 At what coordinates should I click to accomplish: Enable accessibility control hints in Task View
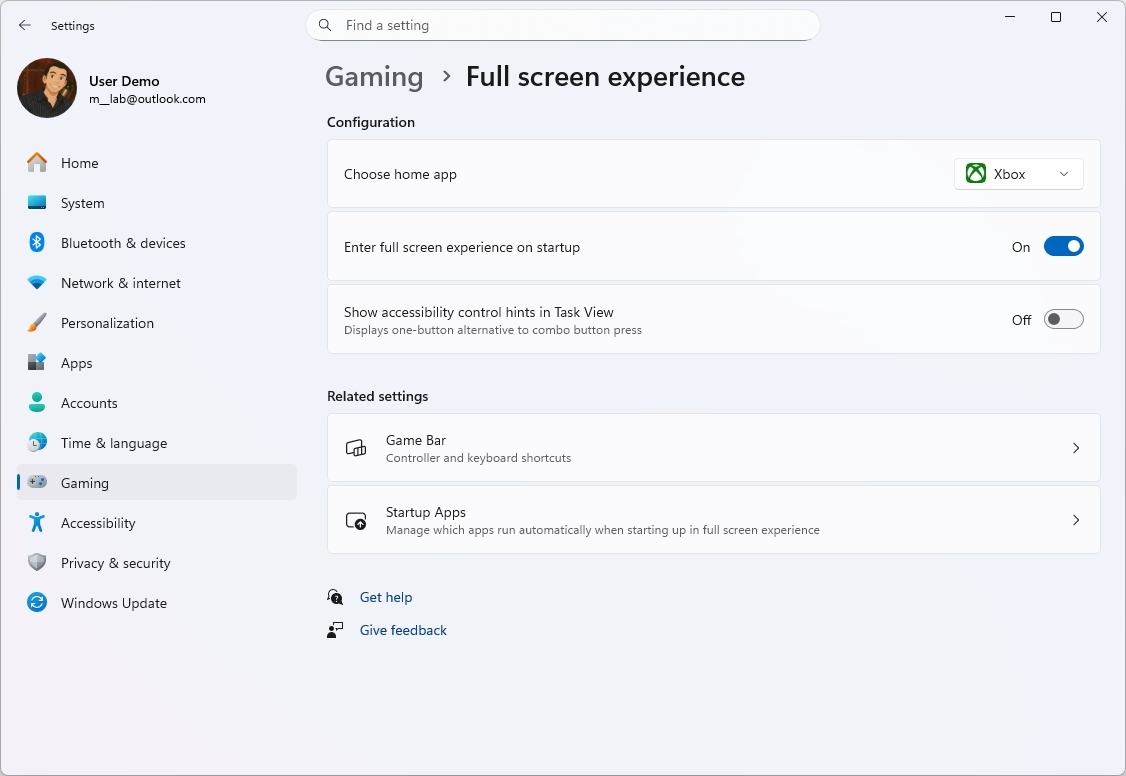click(x=1064, y=319)
